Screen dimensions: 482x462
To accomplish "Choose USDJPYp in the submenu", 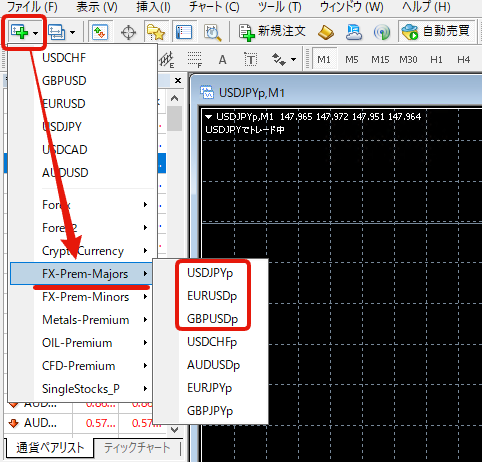I will 210,273.
